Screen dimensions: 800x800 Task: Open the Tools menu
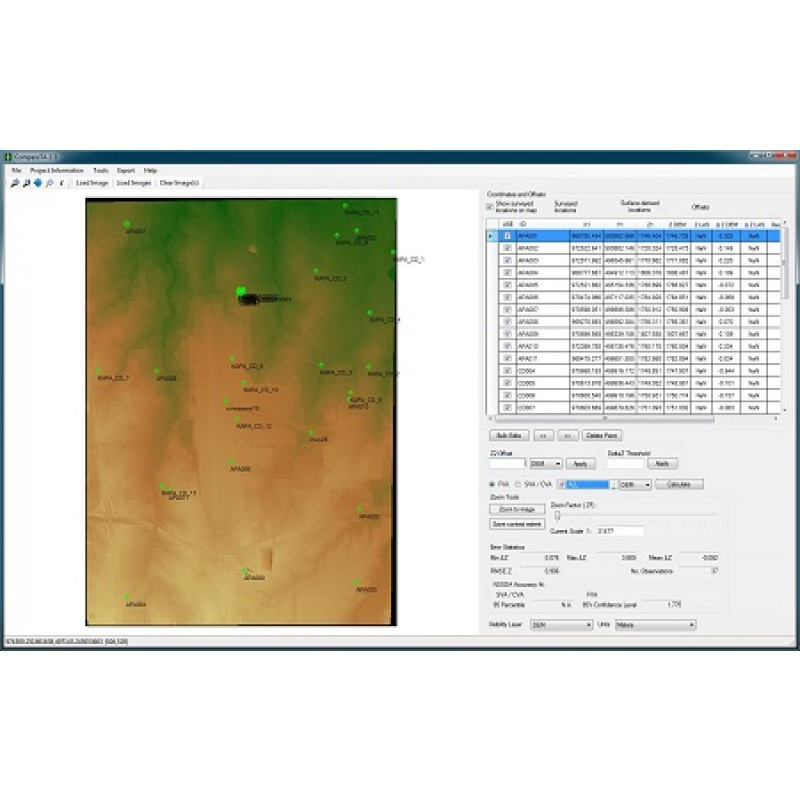coord(101,170)
